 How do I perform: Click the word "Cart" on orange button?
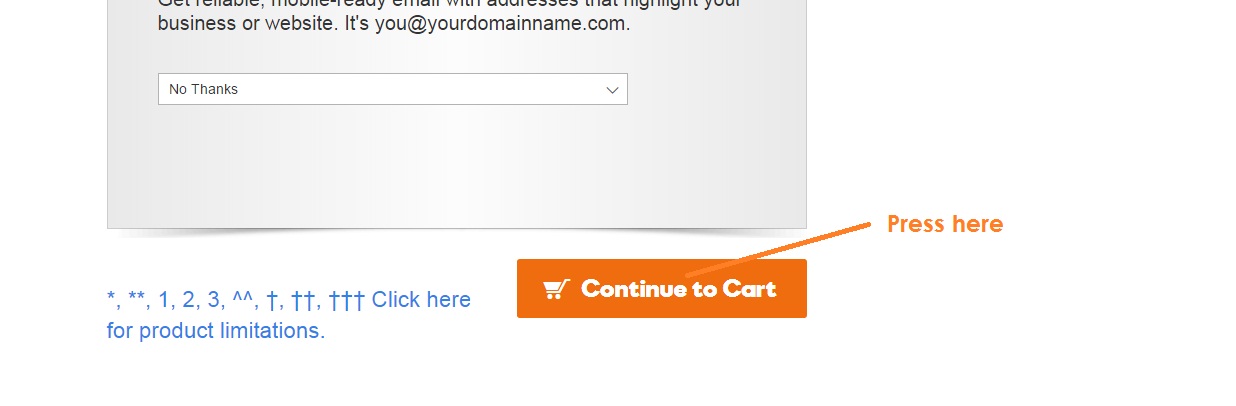tap(750, 289)
